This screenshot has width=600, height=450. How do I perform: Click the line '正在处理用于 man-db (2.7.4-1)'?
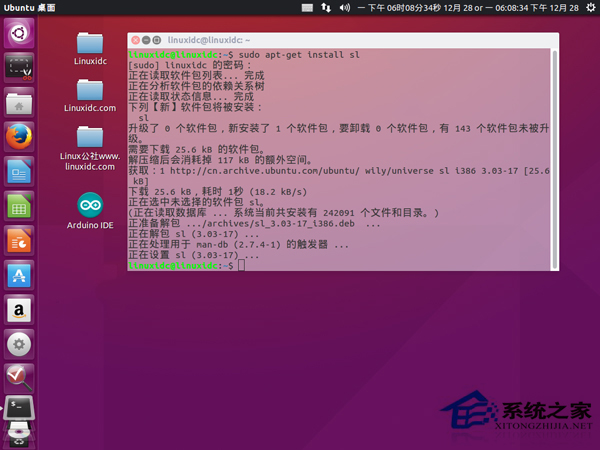click(238, 245)
